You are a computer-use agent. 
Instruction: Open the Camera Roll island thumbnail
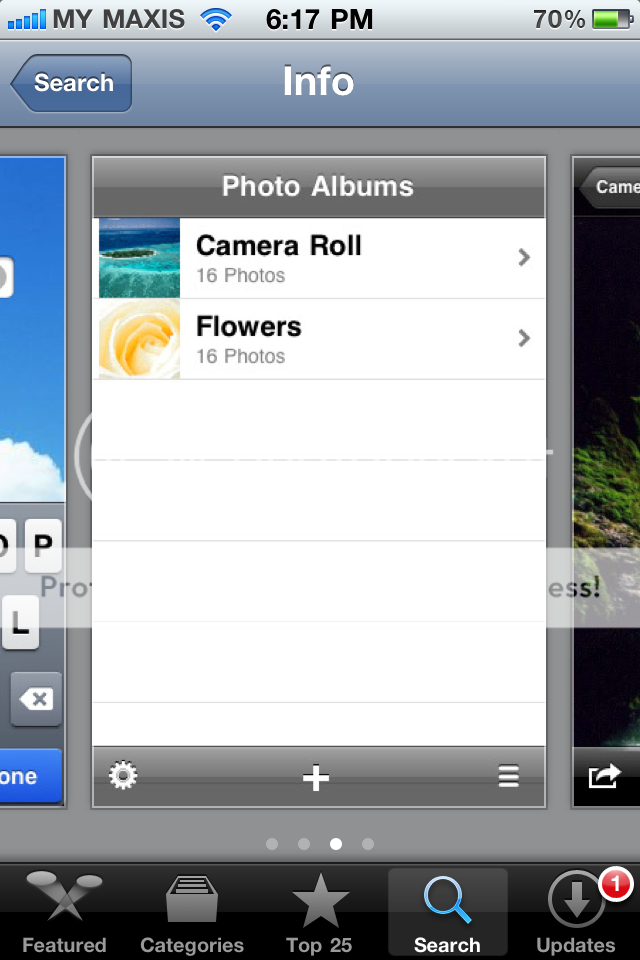140,258
